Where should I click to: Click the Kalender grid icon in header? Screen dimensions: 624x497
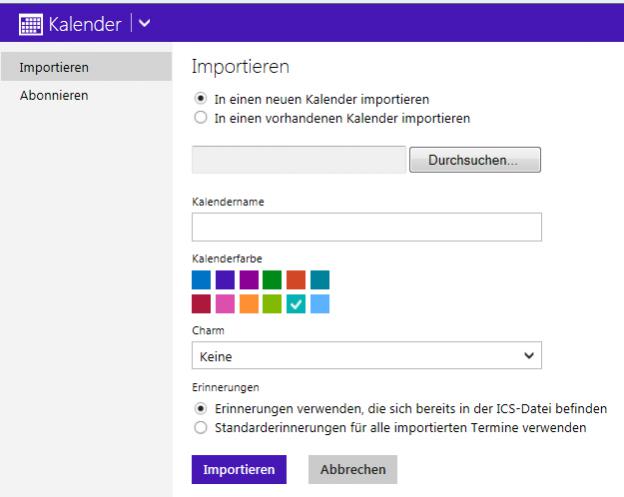31,24
